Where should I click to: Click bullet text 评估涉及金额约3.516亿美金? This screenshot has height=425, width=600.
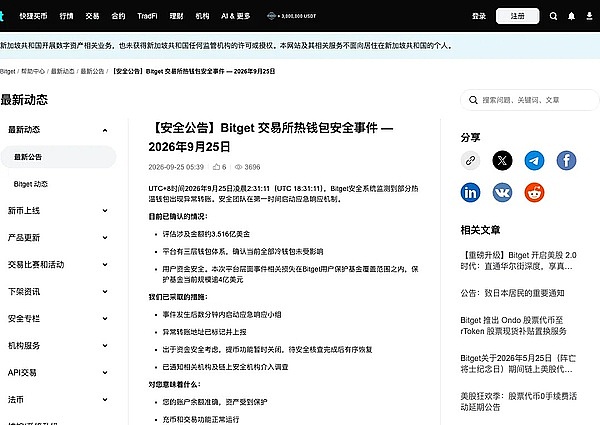point(206,234)
